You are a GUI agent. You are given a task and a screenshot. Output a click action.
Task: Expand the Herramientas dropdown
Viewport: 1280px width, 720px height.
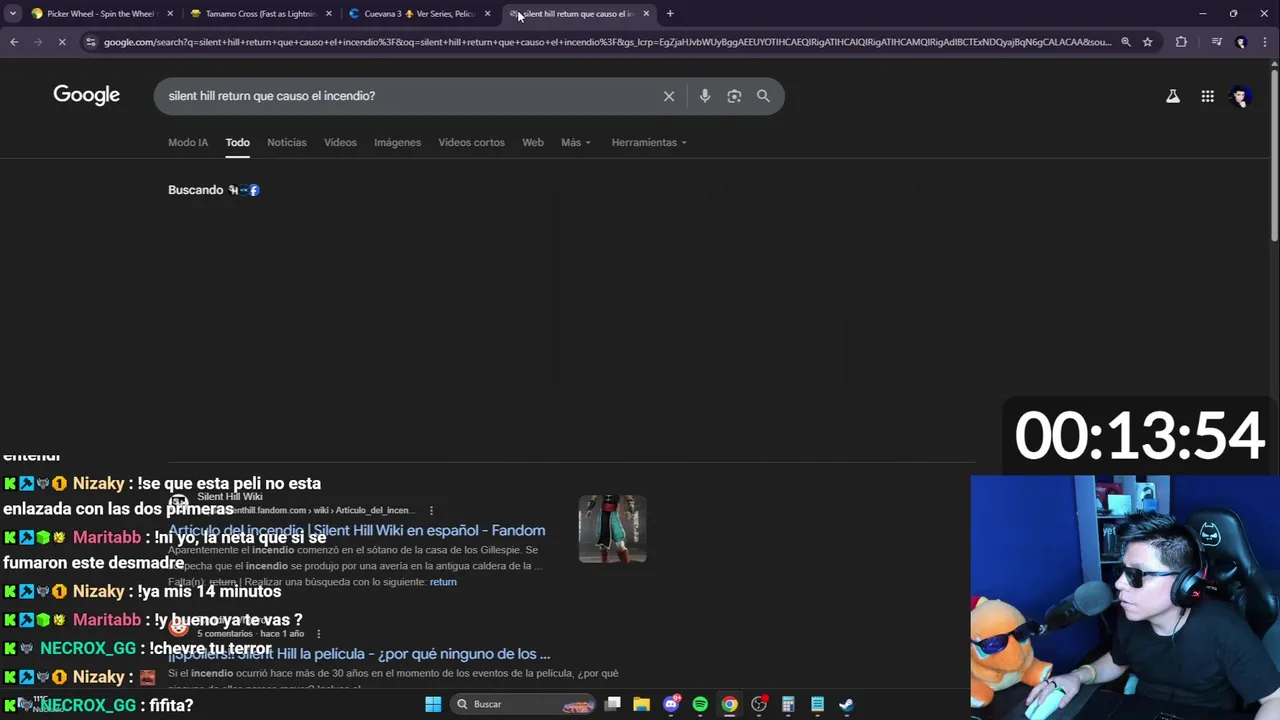click(649, 142)
